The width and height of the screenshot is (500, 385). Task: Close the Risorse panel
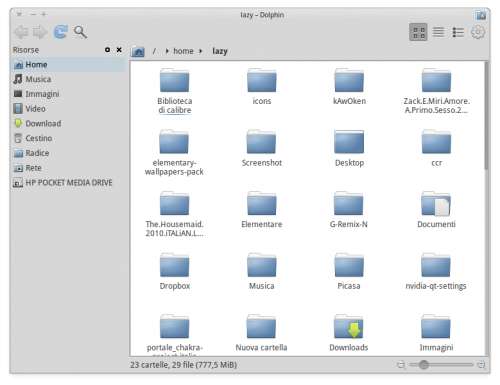[x=119, y=50]
